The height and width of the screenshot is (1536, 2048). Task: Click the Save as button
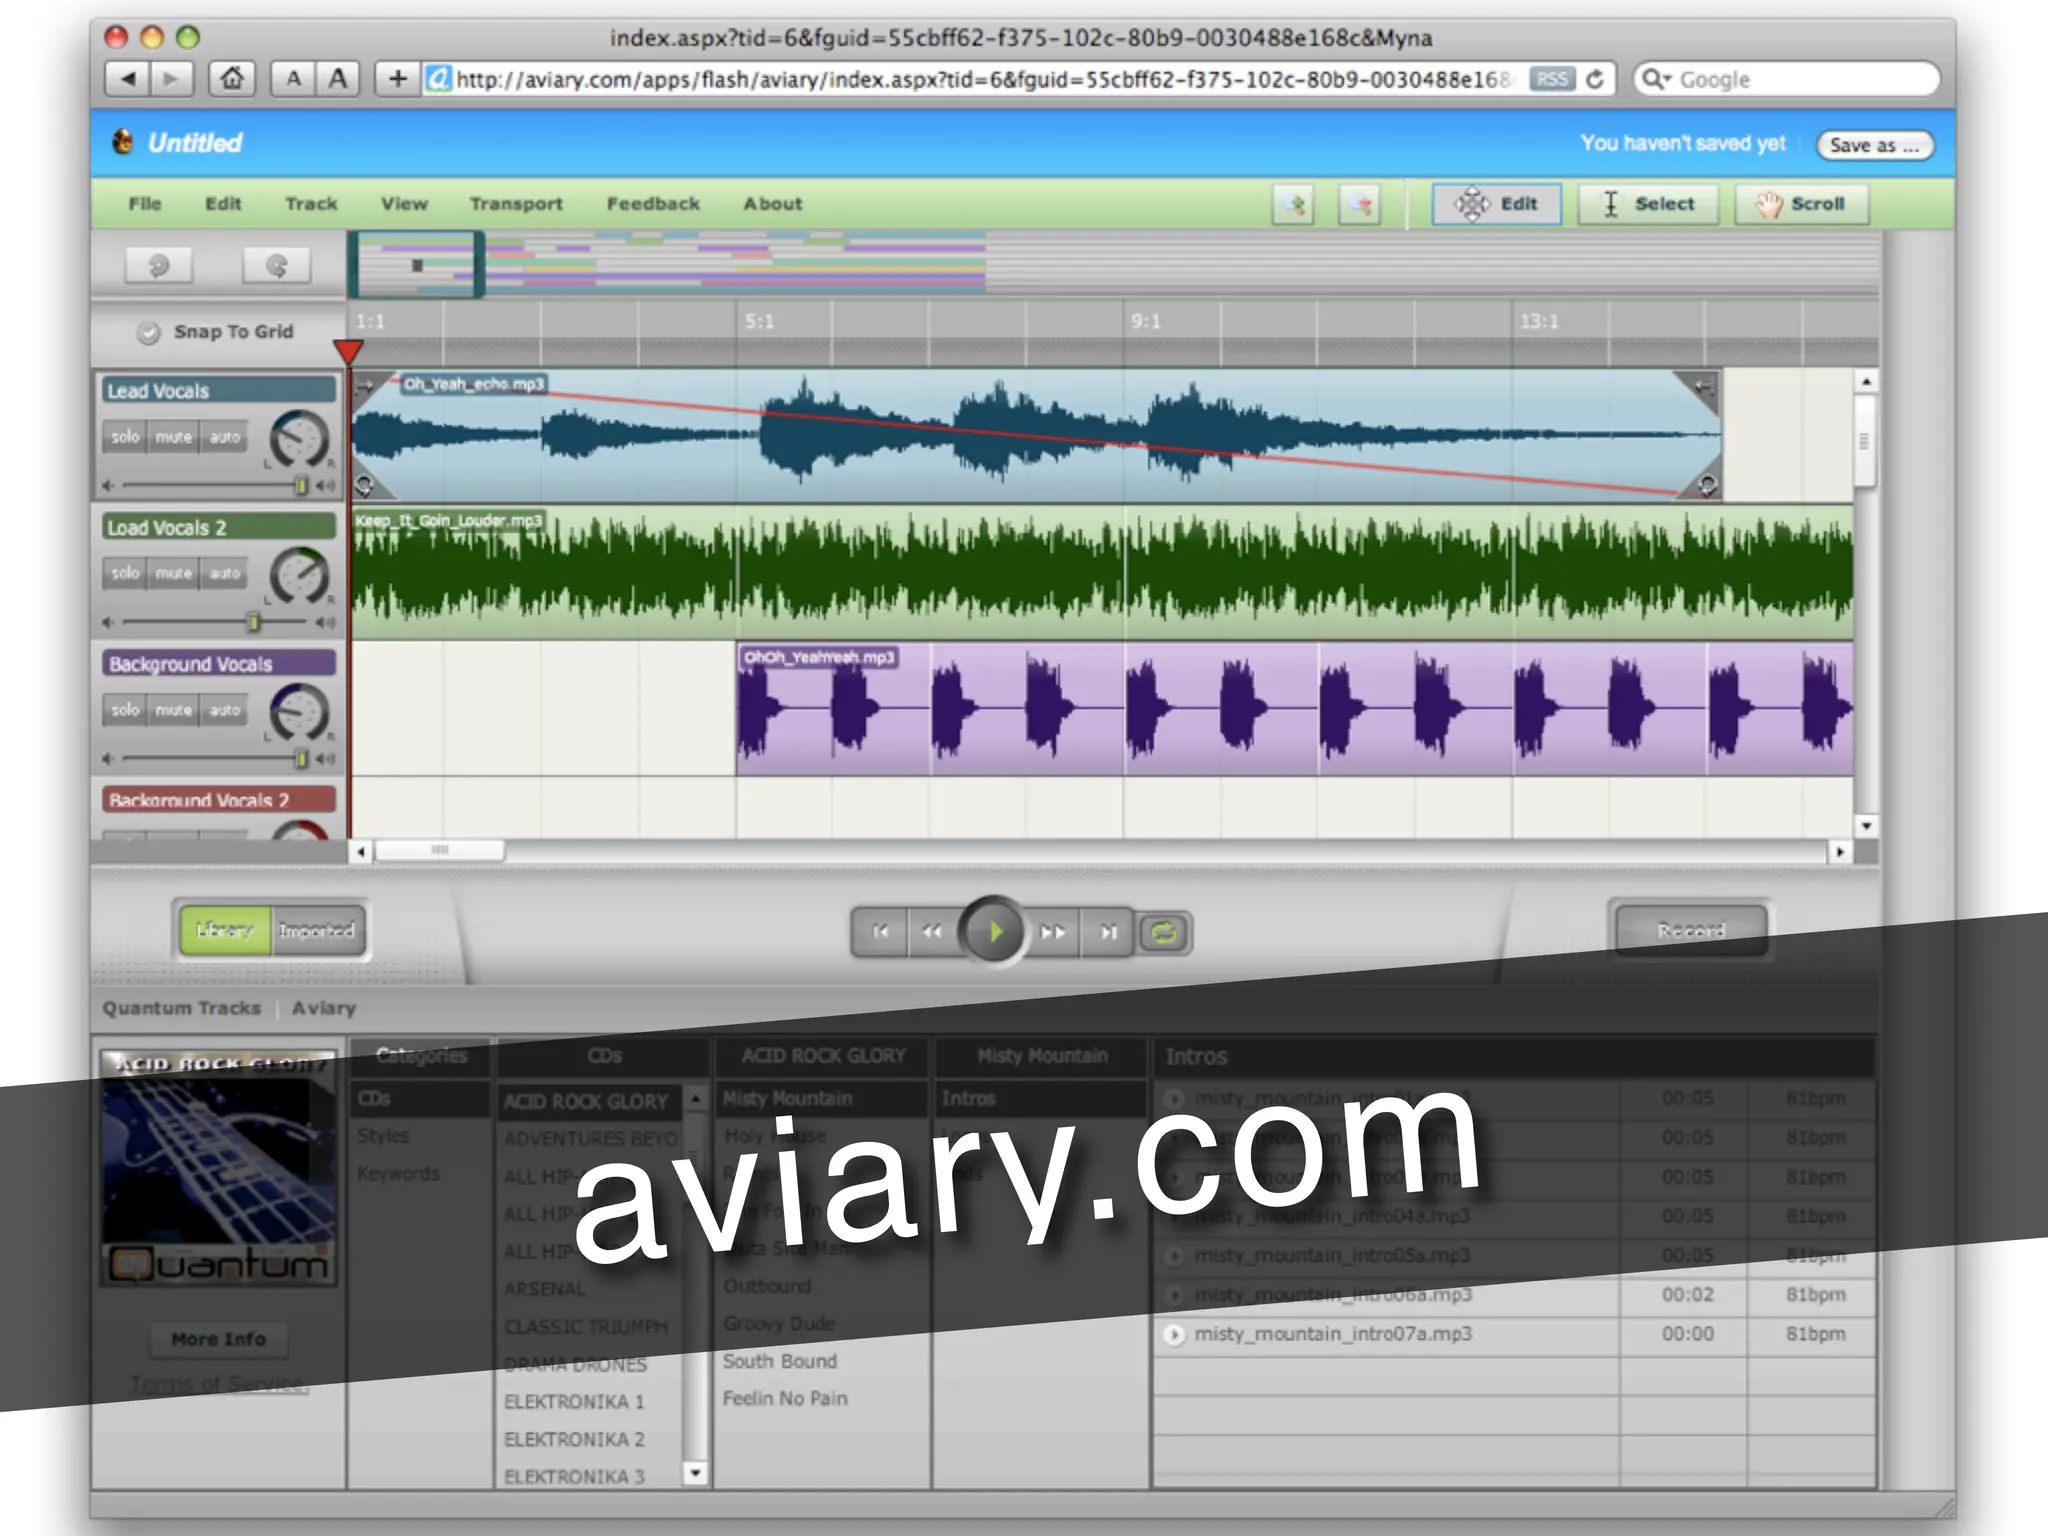pyautogui.click(x=1874, y=145)
